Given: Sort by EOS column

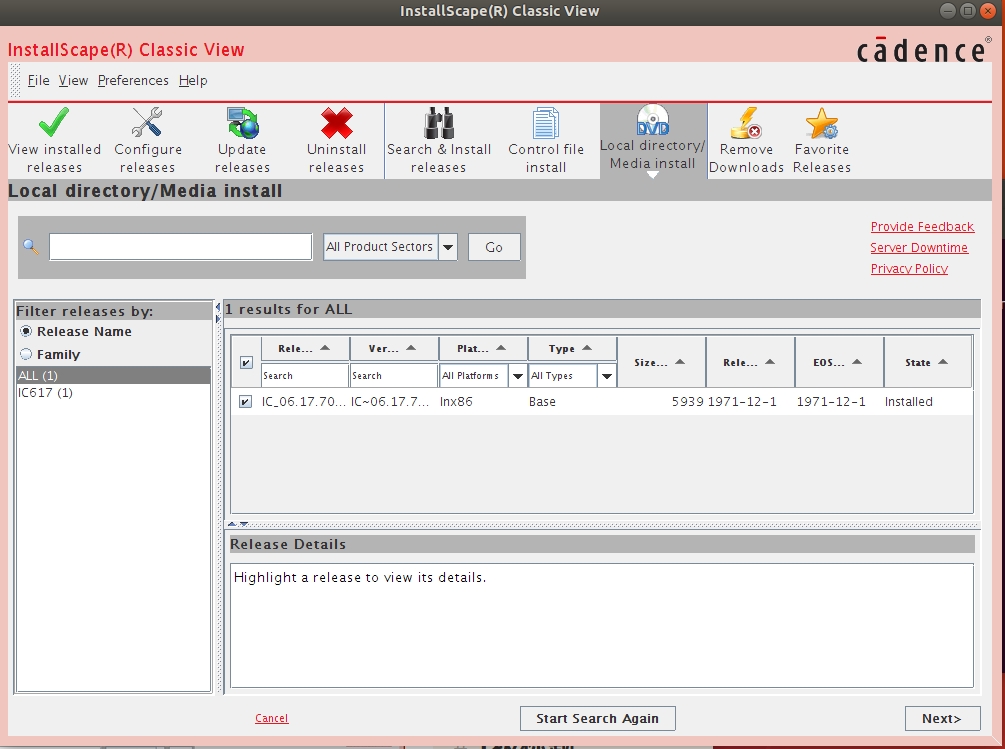Looking at the screenshot, I should pyautogui.click(x=839, y=362).
